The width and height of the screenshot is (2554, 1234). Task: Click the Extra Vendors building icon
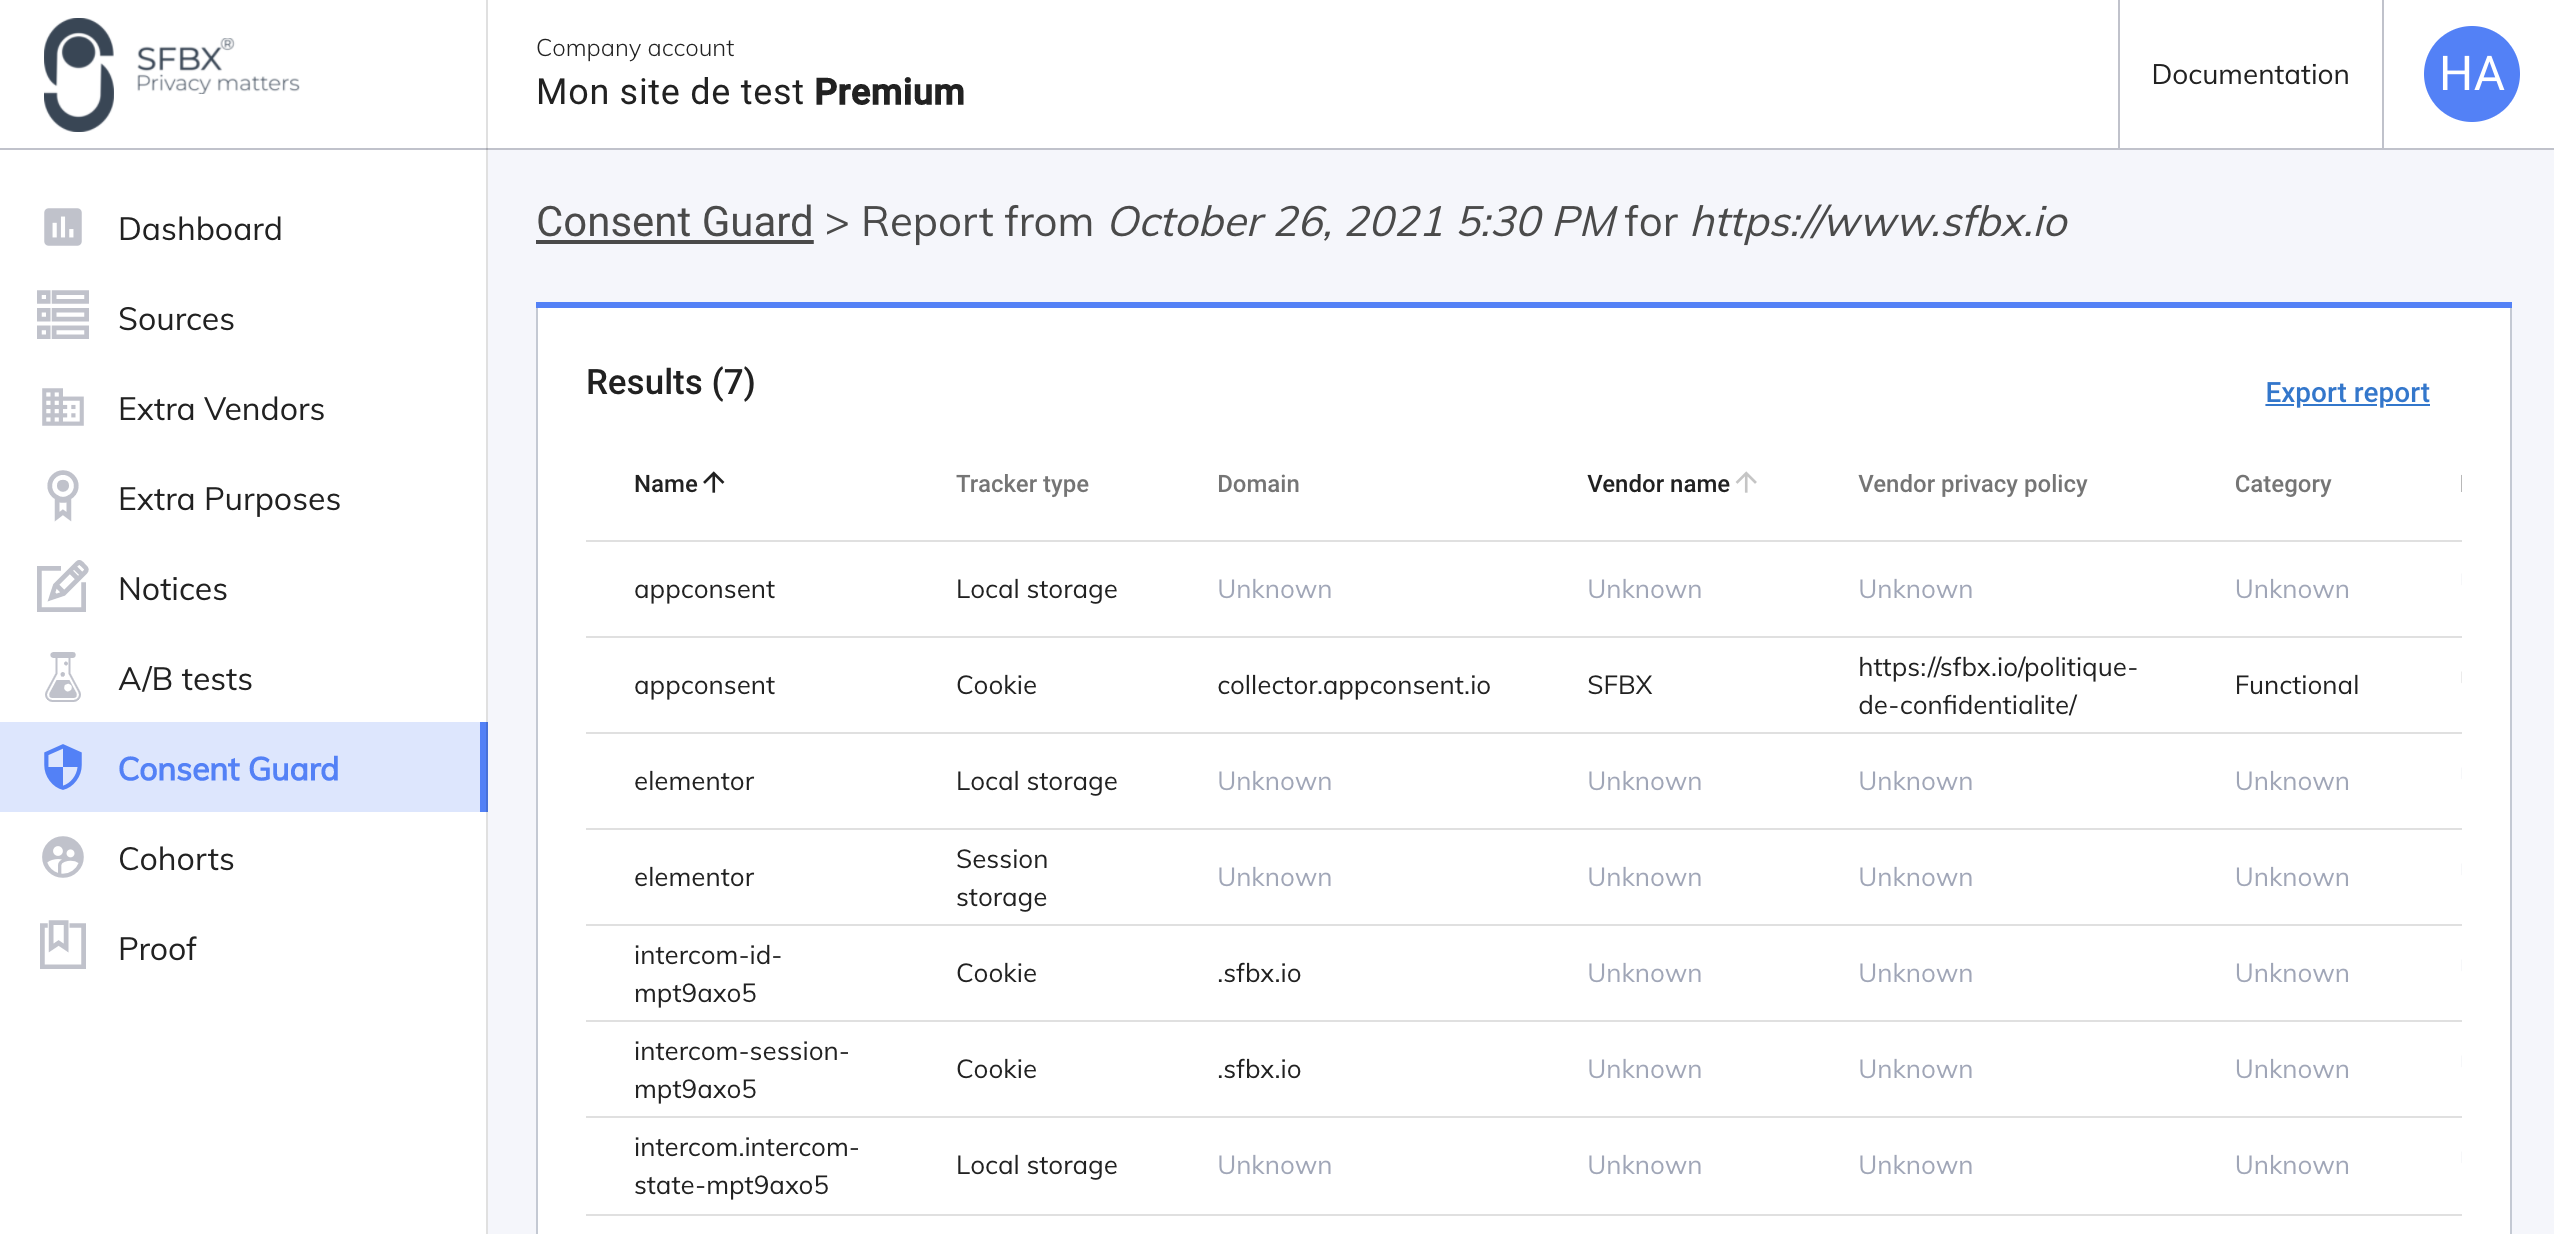tap(62, 408)
